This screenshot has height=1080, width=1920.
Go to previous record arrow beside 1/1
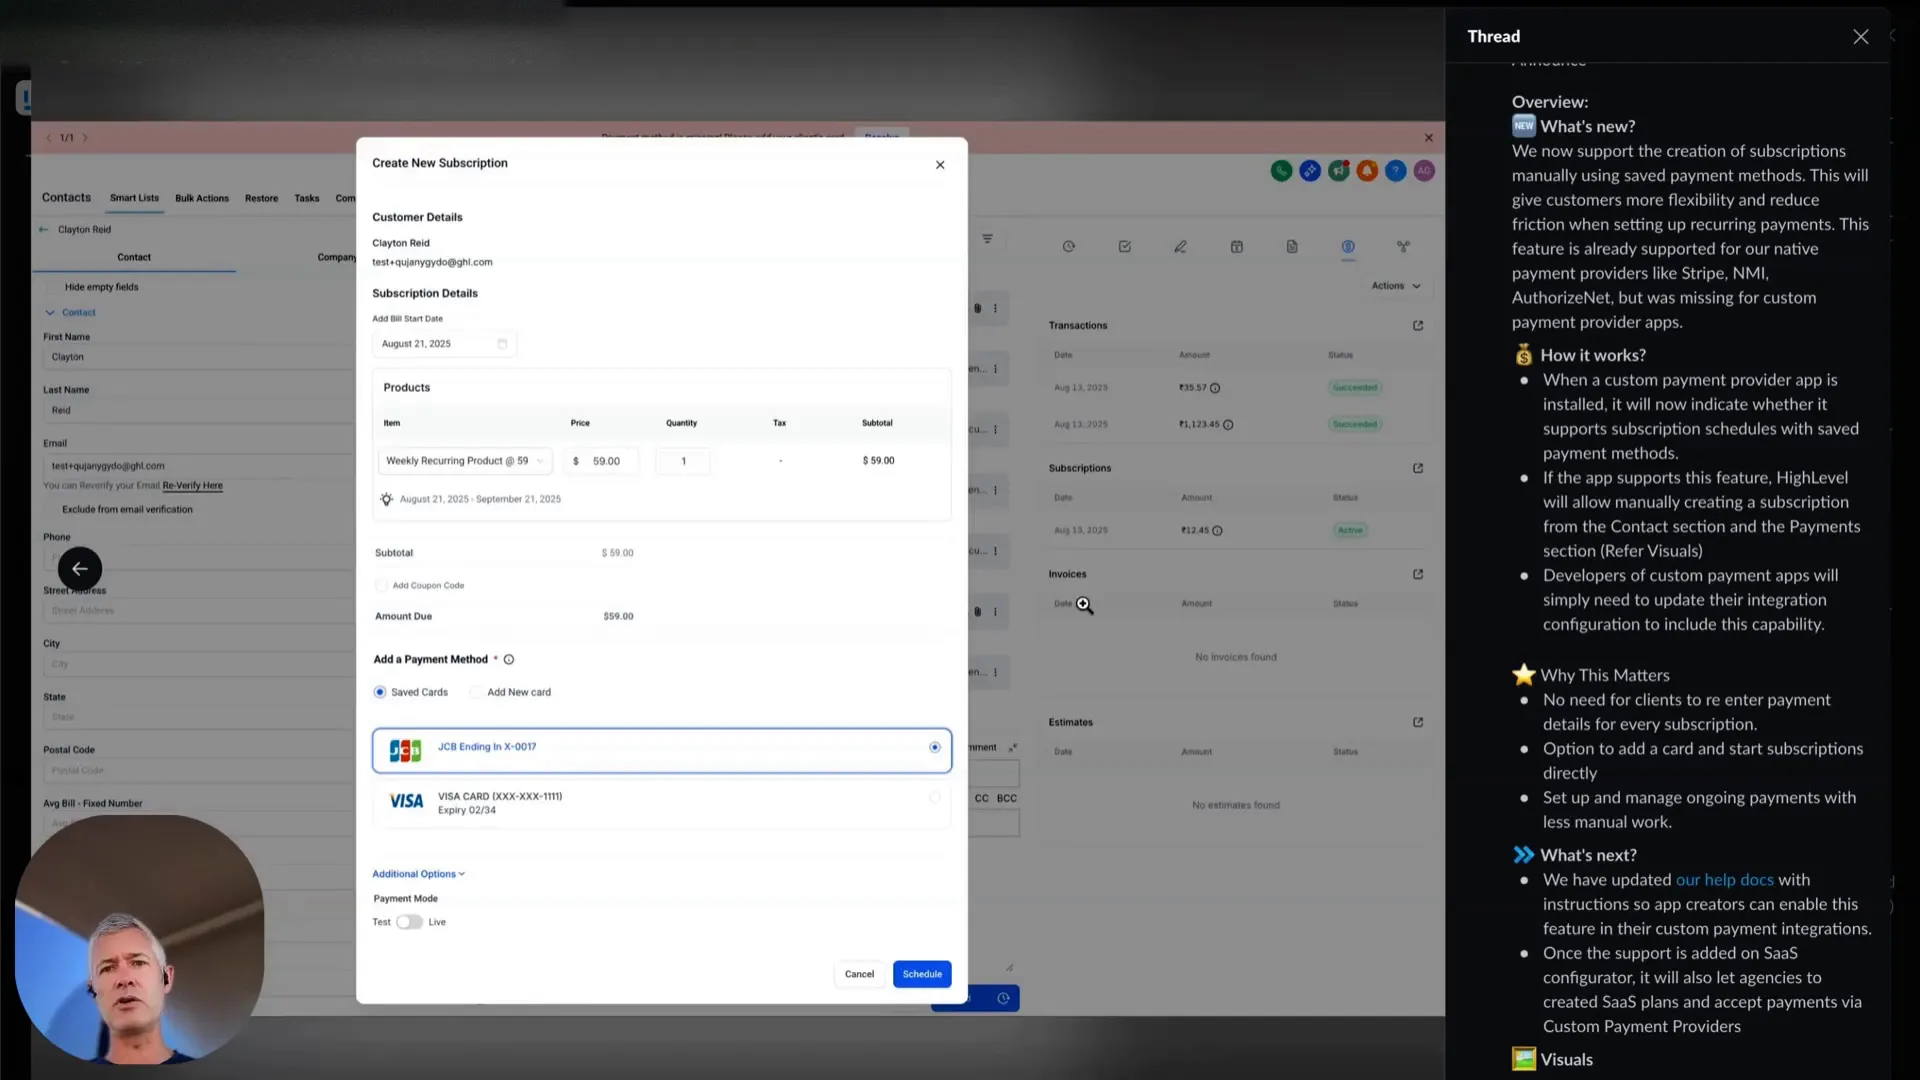48,138
